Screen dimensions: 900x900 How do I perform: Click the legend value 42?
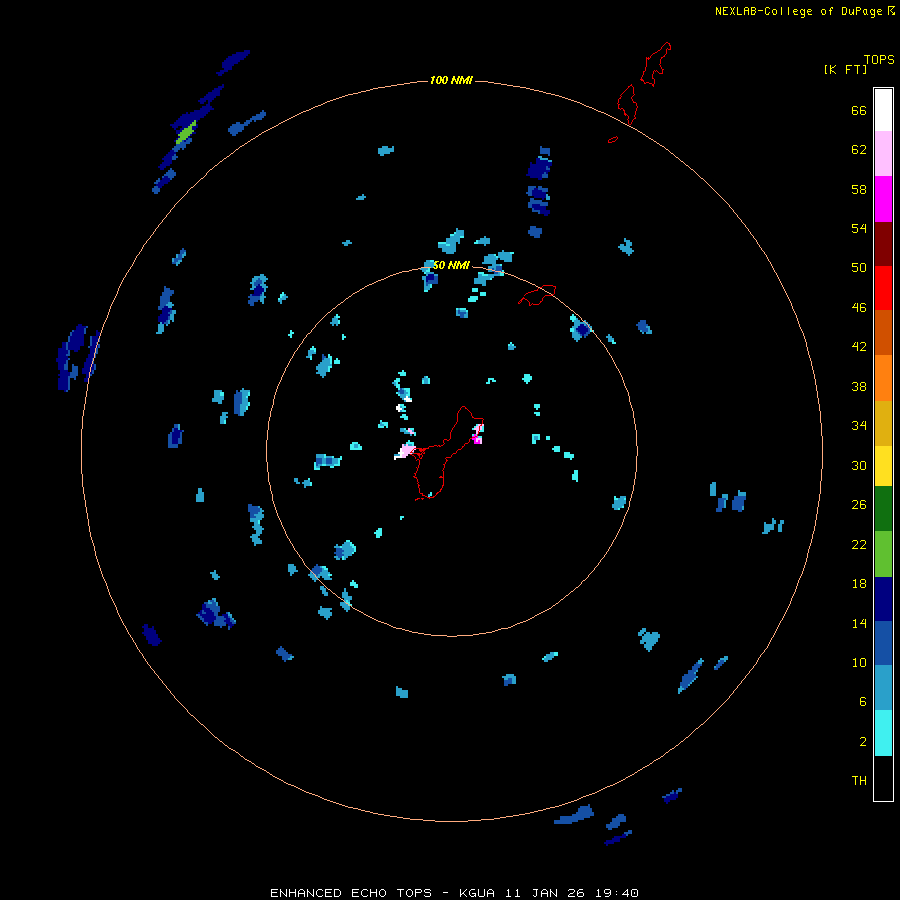[x=859, y=347]
